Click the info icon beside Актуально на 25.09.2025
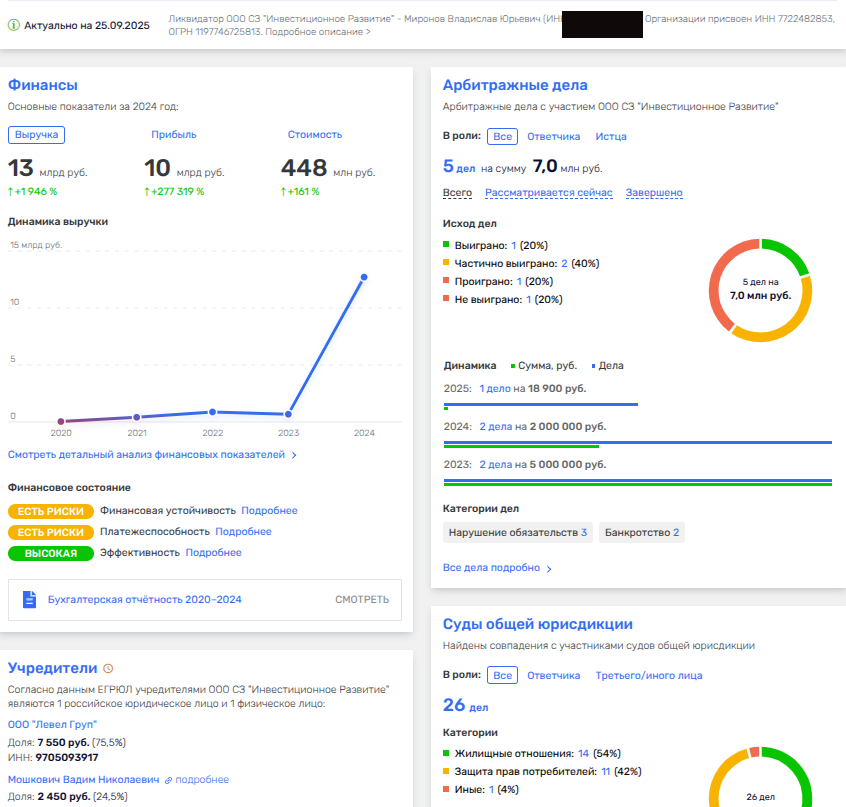 click(x=14, y=24)
